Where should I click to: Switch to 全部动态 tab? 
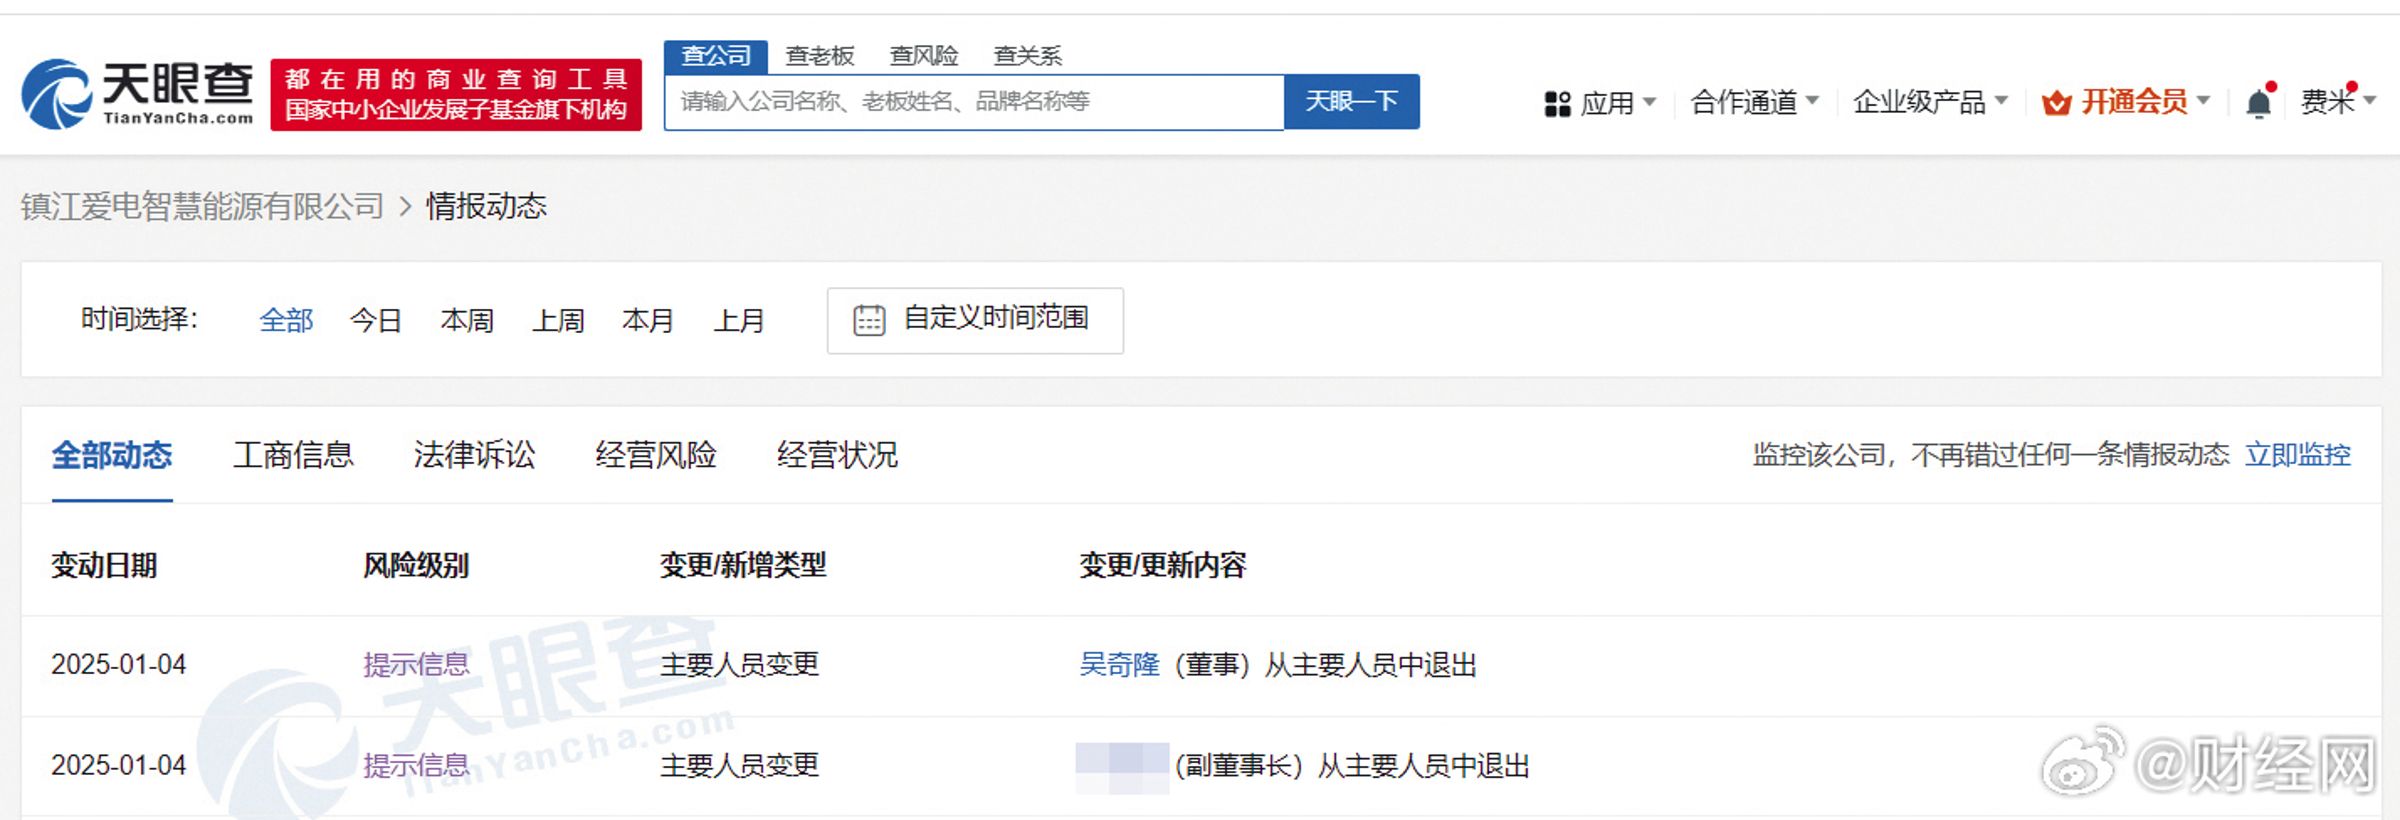point(112,456)
